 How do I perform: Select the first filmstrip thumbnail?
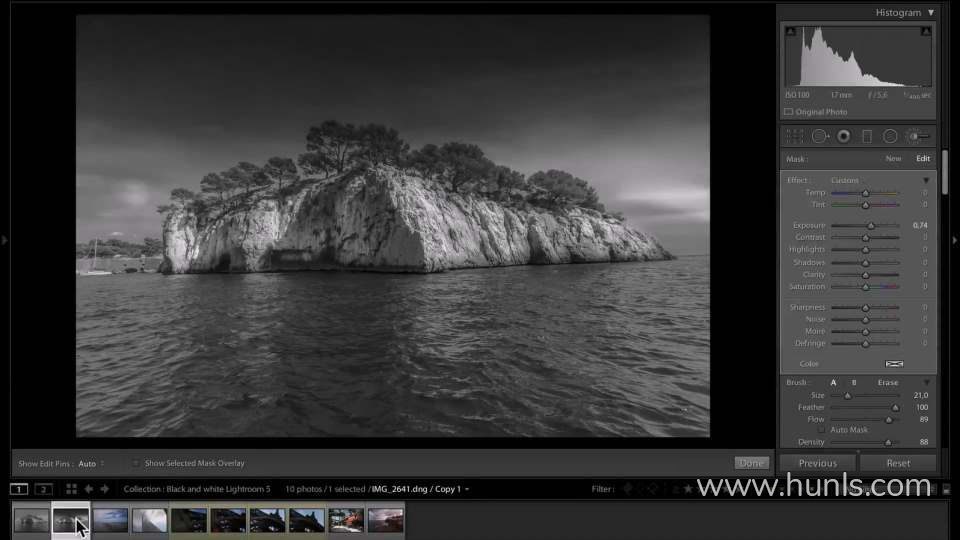31,520
